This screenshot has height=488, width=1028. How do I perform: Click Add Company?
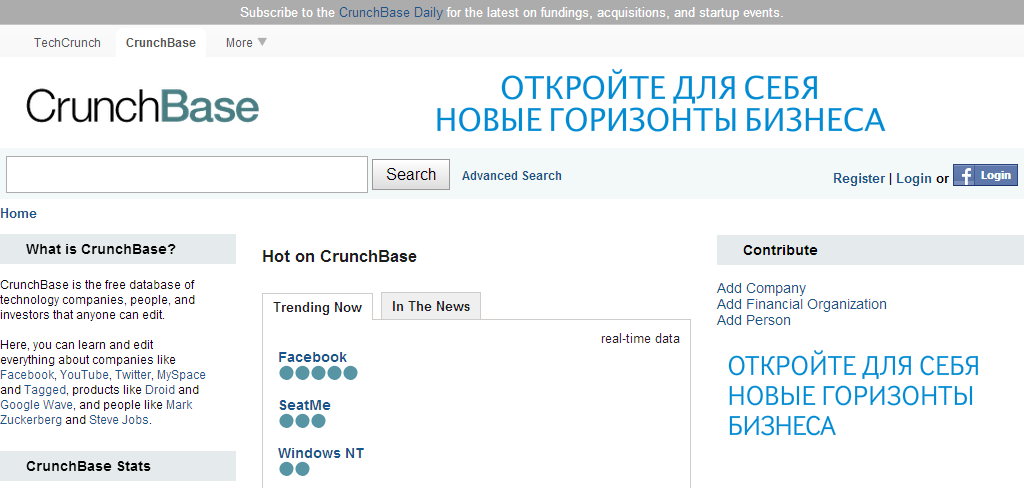coord(761,289)
